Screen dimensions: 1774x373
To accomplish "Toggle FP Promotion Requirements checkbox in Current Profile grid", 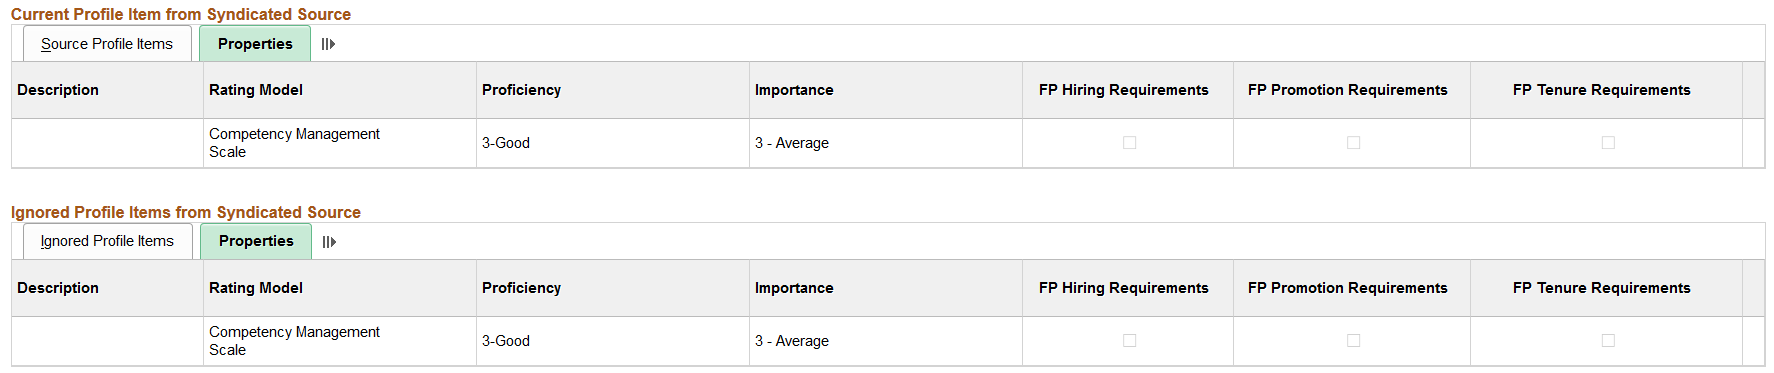I will (1353, 143).
